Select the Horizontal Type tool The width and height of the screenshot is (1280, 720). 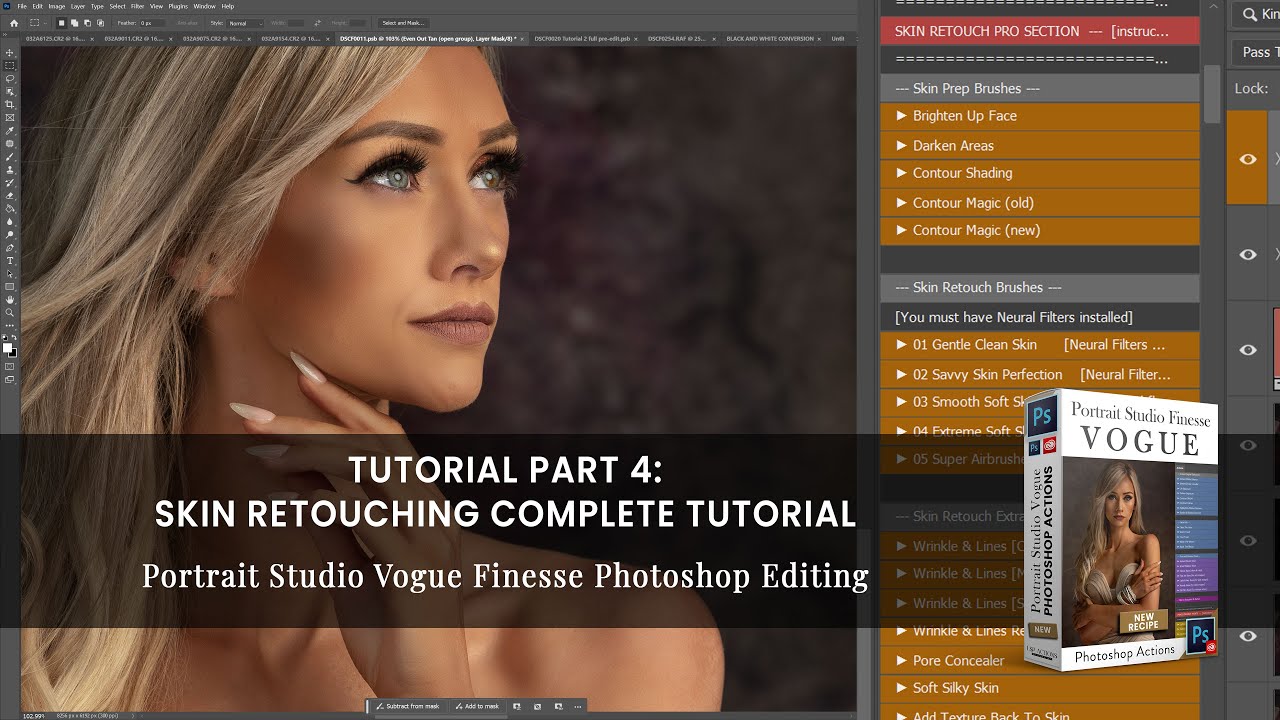[x=10, y=260]
